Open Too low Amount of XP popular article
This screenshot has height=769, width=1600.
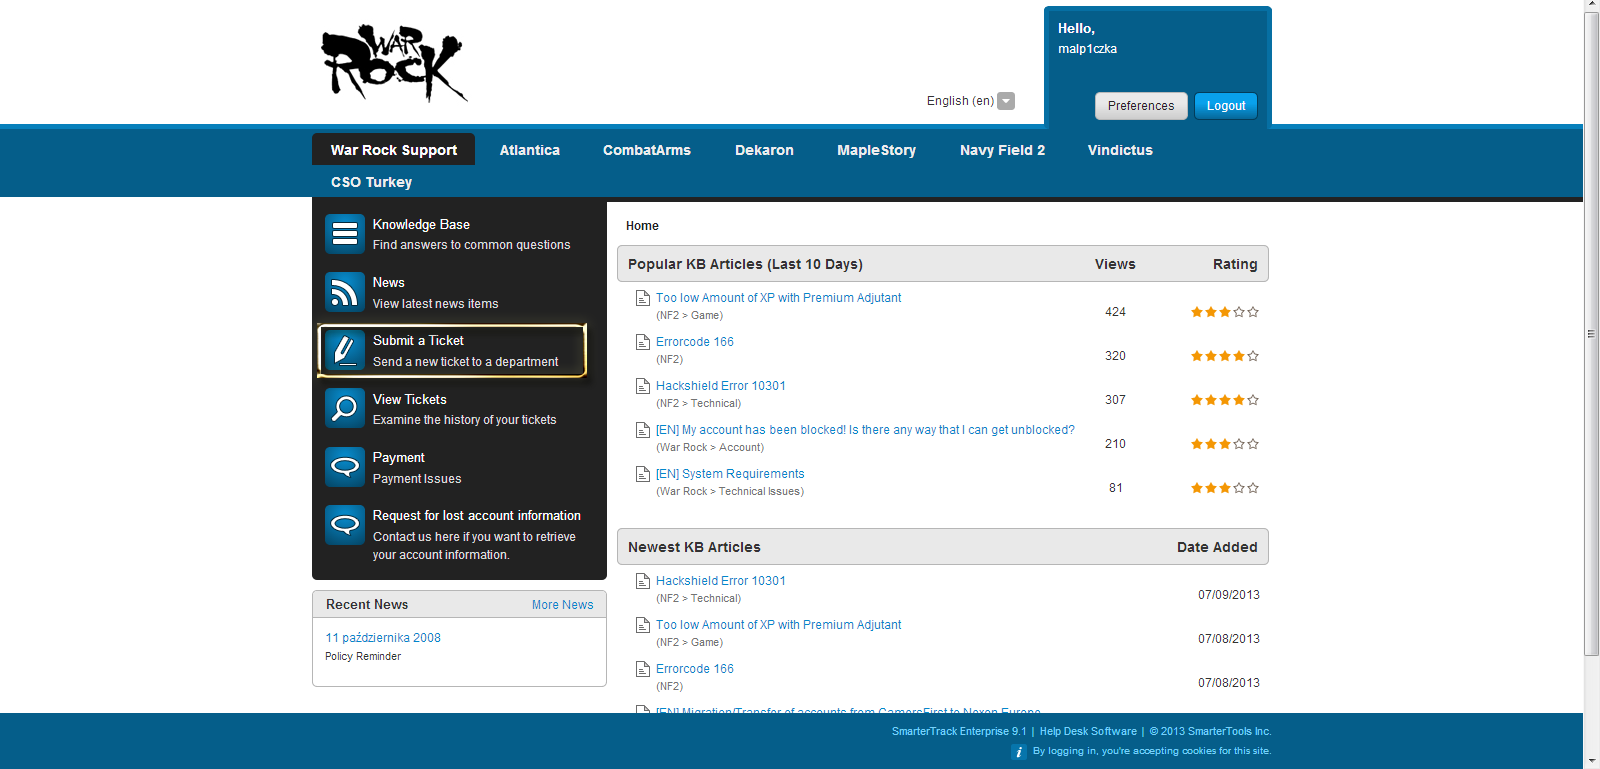click(x=778, y=298)
